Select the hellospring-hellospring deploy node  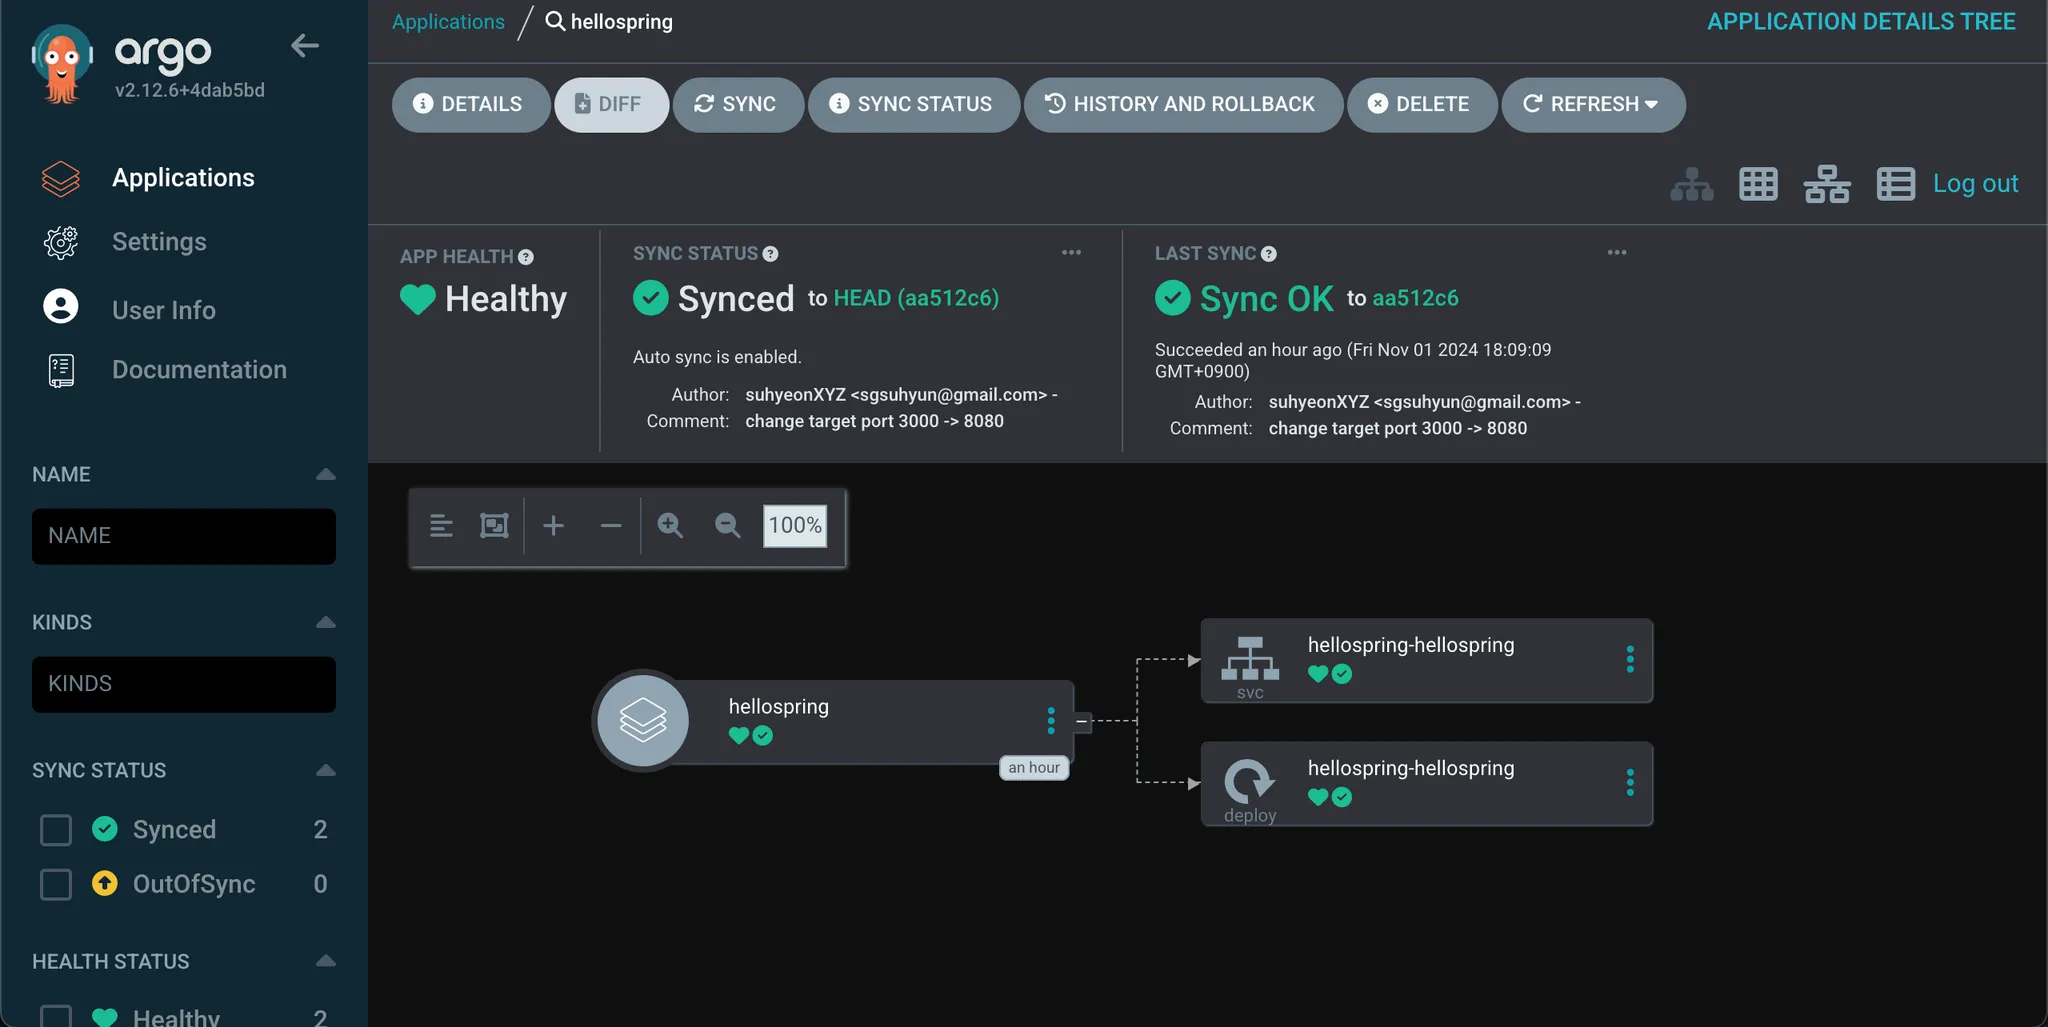[x=1427, y=784]
